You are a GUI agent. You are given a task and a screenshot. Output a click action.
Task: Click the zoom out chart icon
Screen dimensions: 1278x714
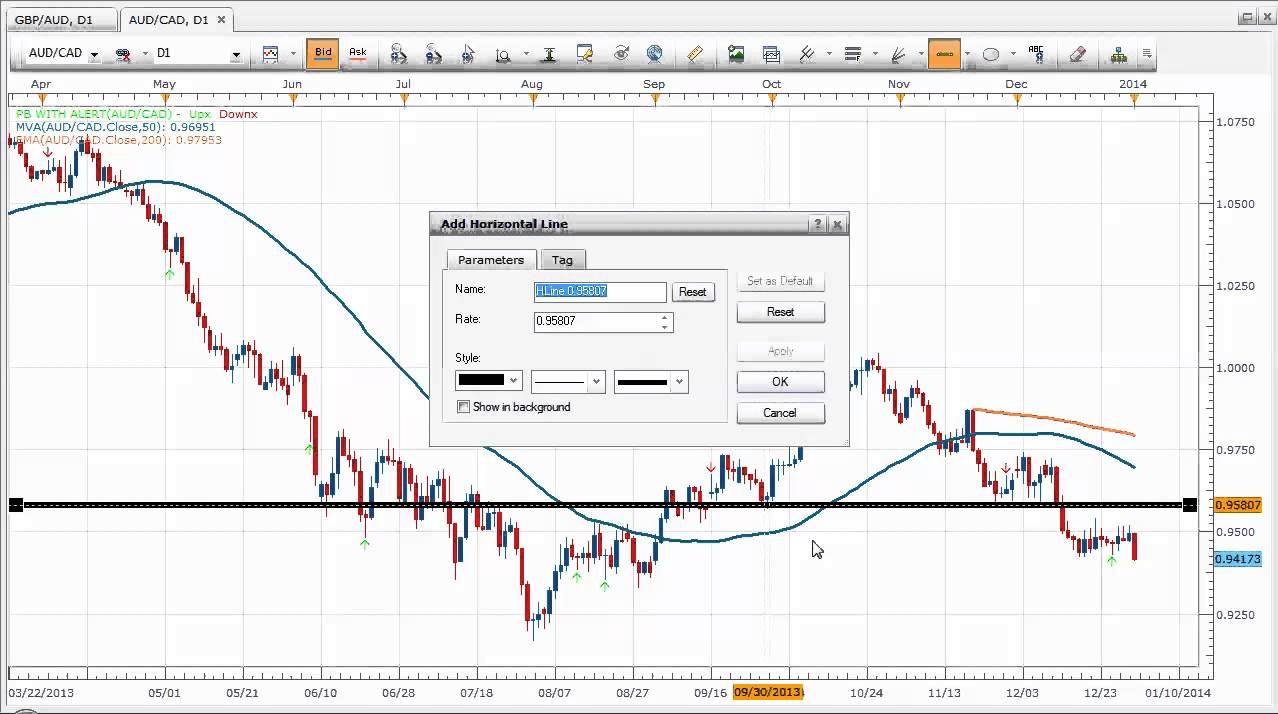[x=433, y=54]
